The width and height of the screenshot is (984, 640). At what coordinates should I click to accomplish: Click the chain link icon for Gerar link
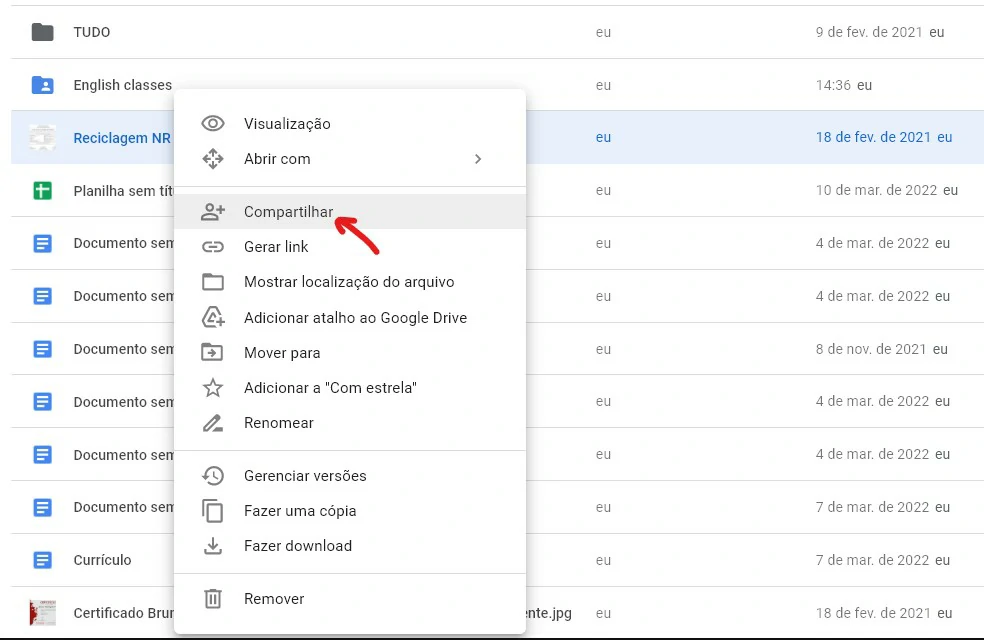pos(213,247)
